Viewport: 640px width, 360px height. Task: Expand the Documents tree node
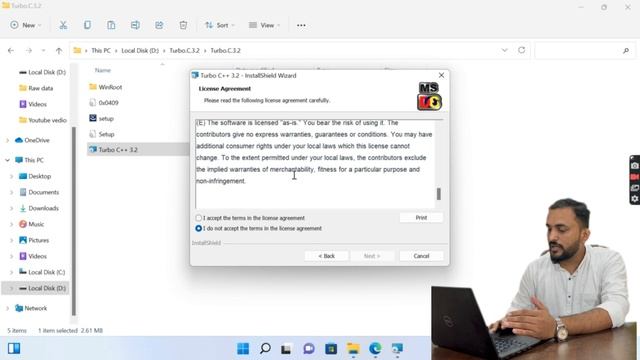click(11, 192)
